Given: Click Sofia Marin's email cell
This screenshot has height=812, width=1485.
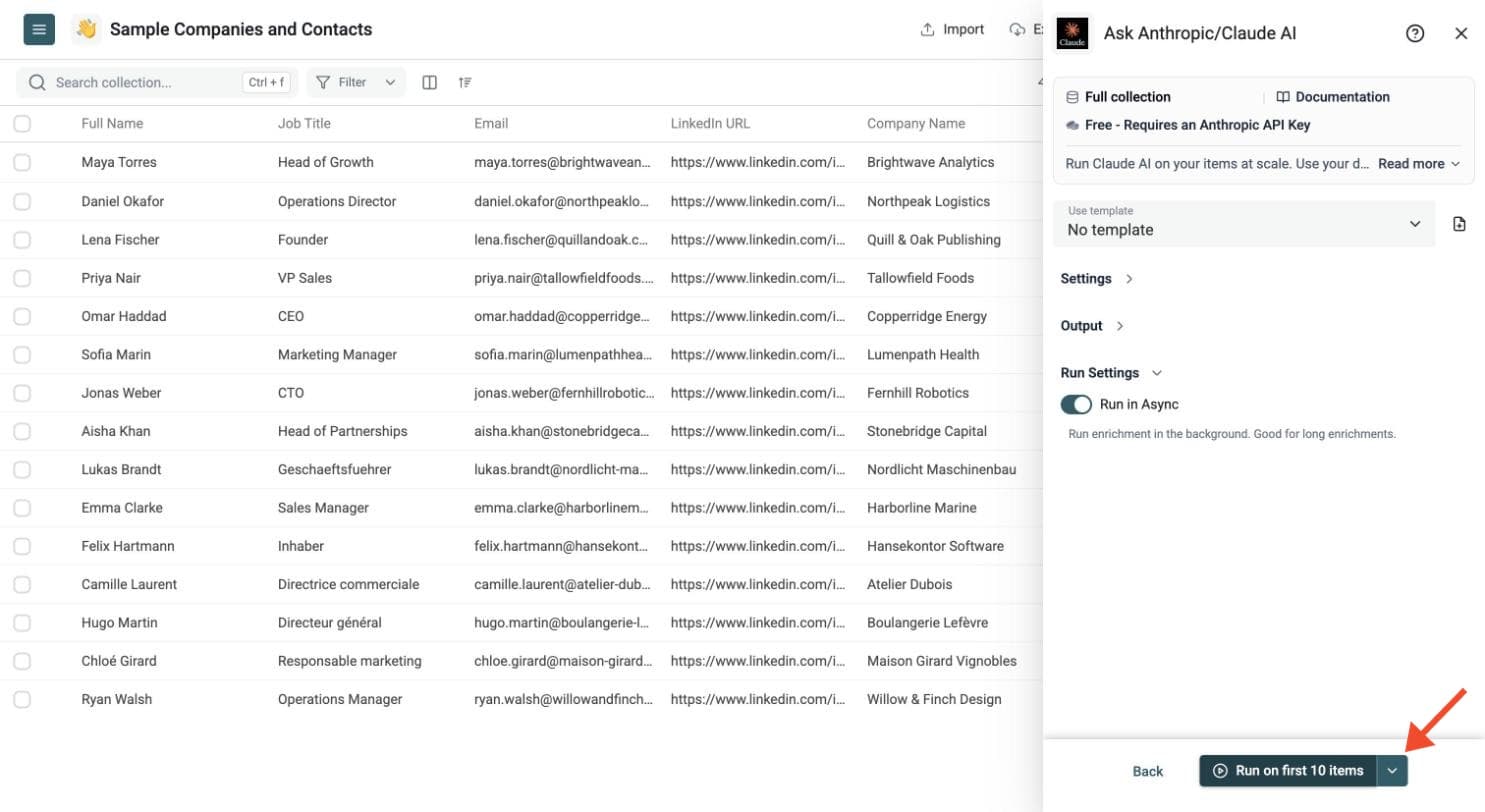Looking at the screenshot, I should click(x=564, y=355).
